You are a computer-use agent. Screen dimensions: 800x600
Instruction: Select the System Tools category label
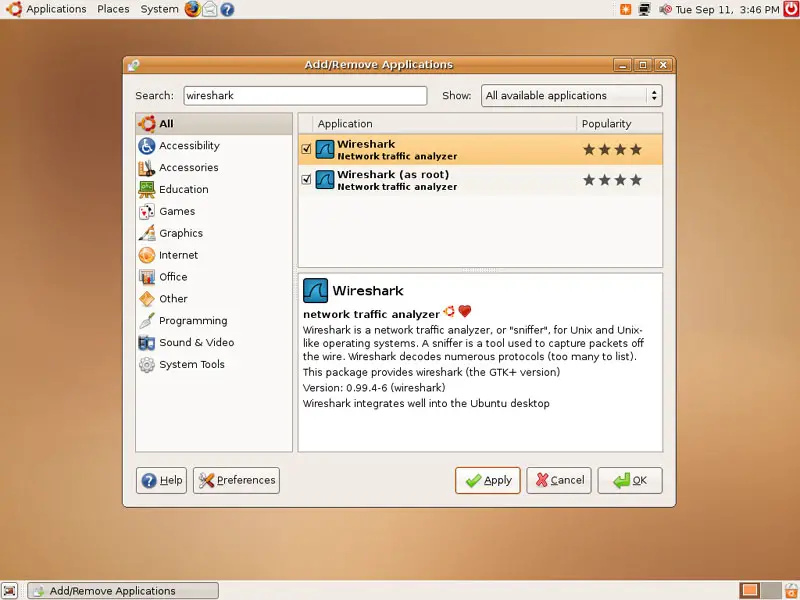pos(192,365)
